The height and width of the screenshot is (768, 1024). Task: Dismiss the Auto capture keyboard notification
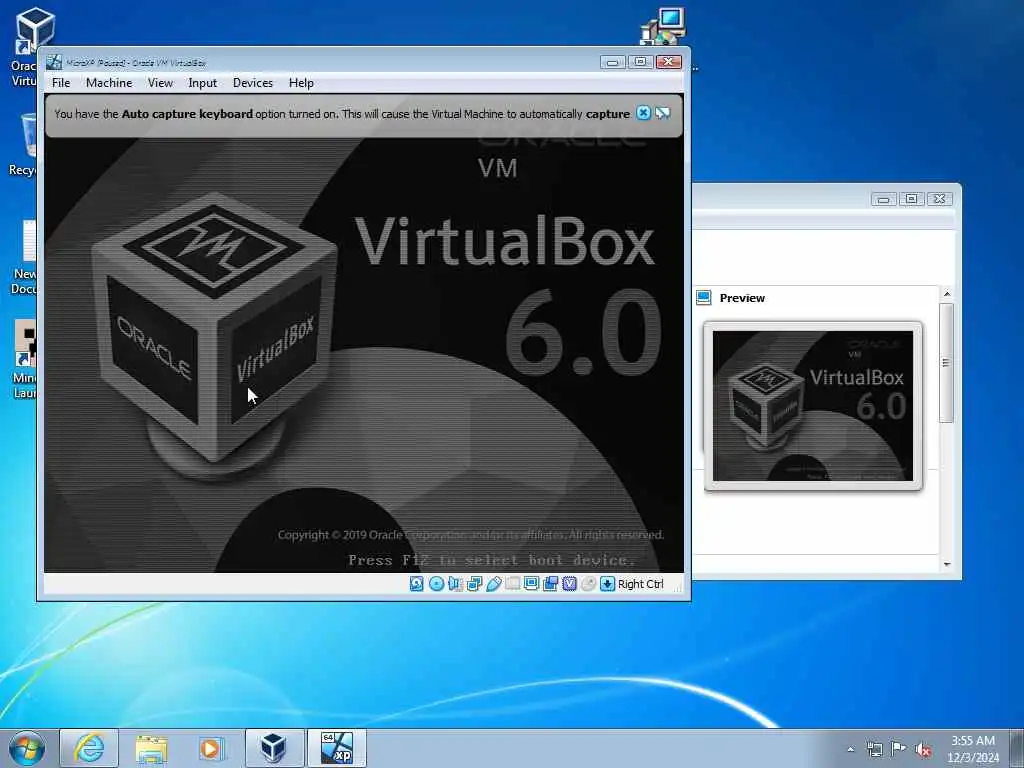[x=643, y=113]
